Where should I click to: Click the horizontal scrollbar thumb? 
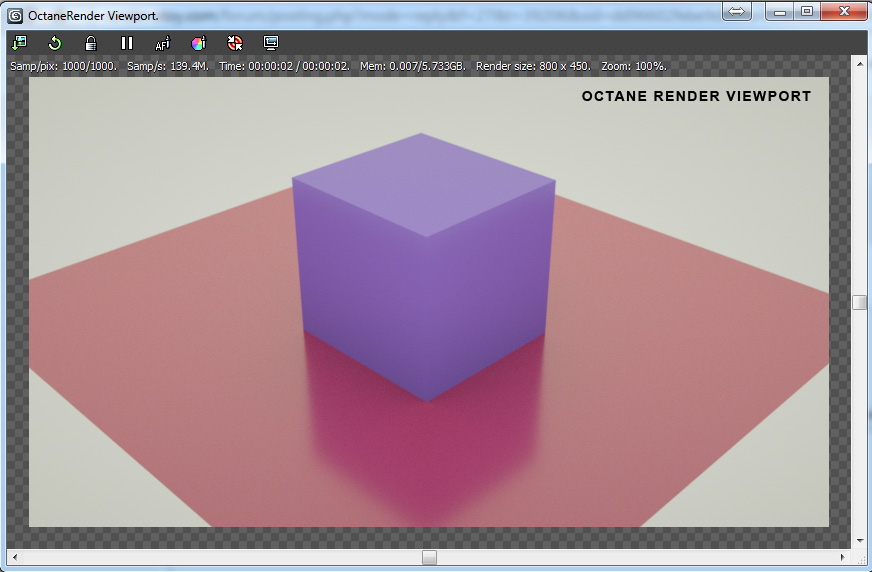pyautogui.click(x=429, y=557)
